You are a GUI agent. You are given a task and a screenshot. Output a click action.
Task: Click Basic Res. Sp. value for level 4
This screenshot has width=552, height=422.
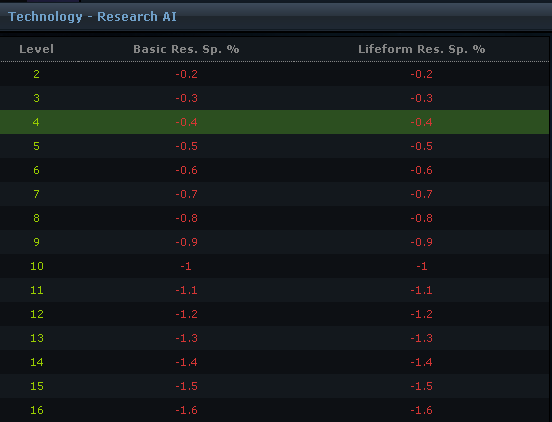coord(186,122)
